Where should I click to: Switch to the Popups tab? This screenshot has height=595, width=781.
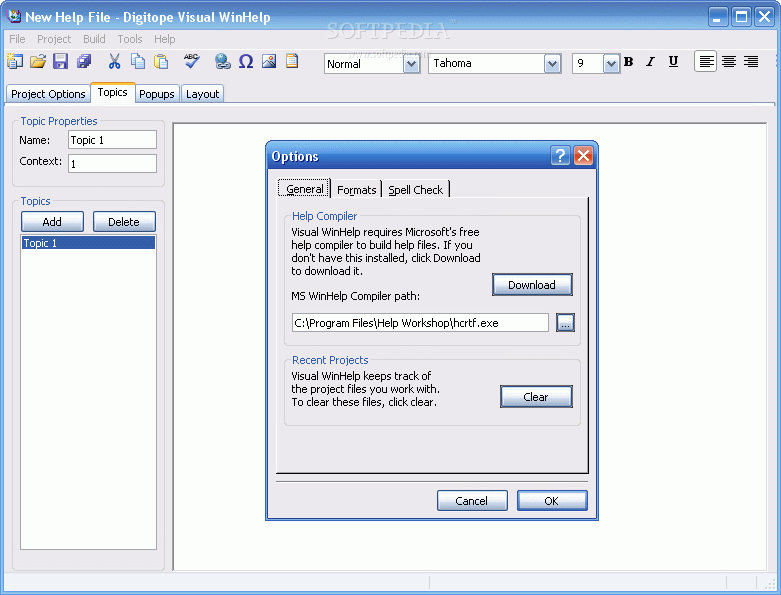click(x=156, y=94)
